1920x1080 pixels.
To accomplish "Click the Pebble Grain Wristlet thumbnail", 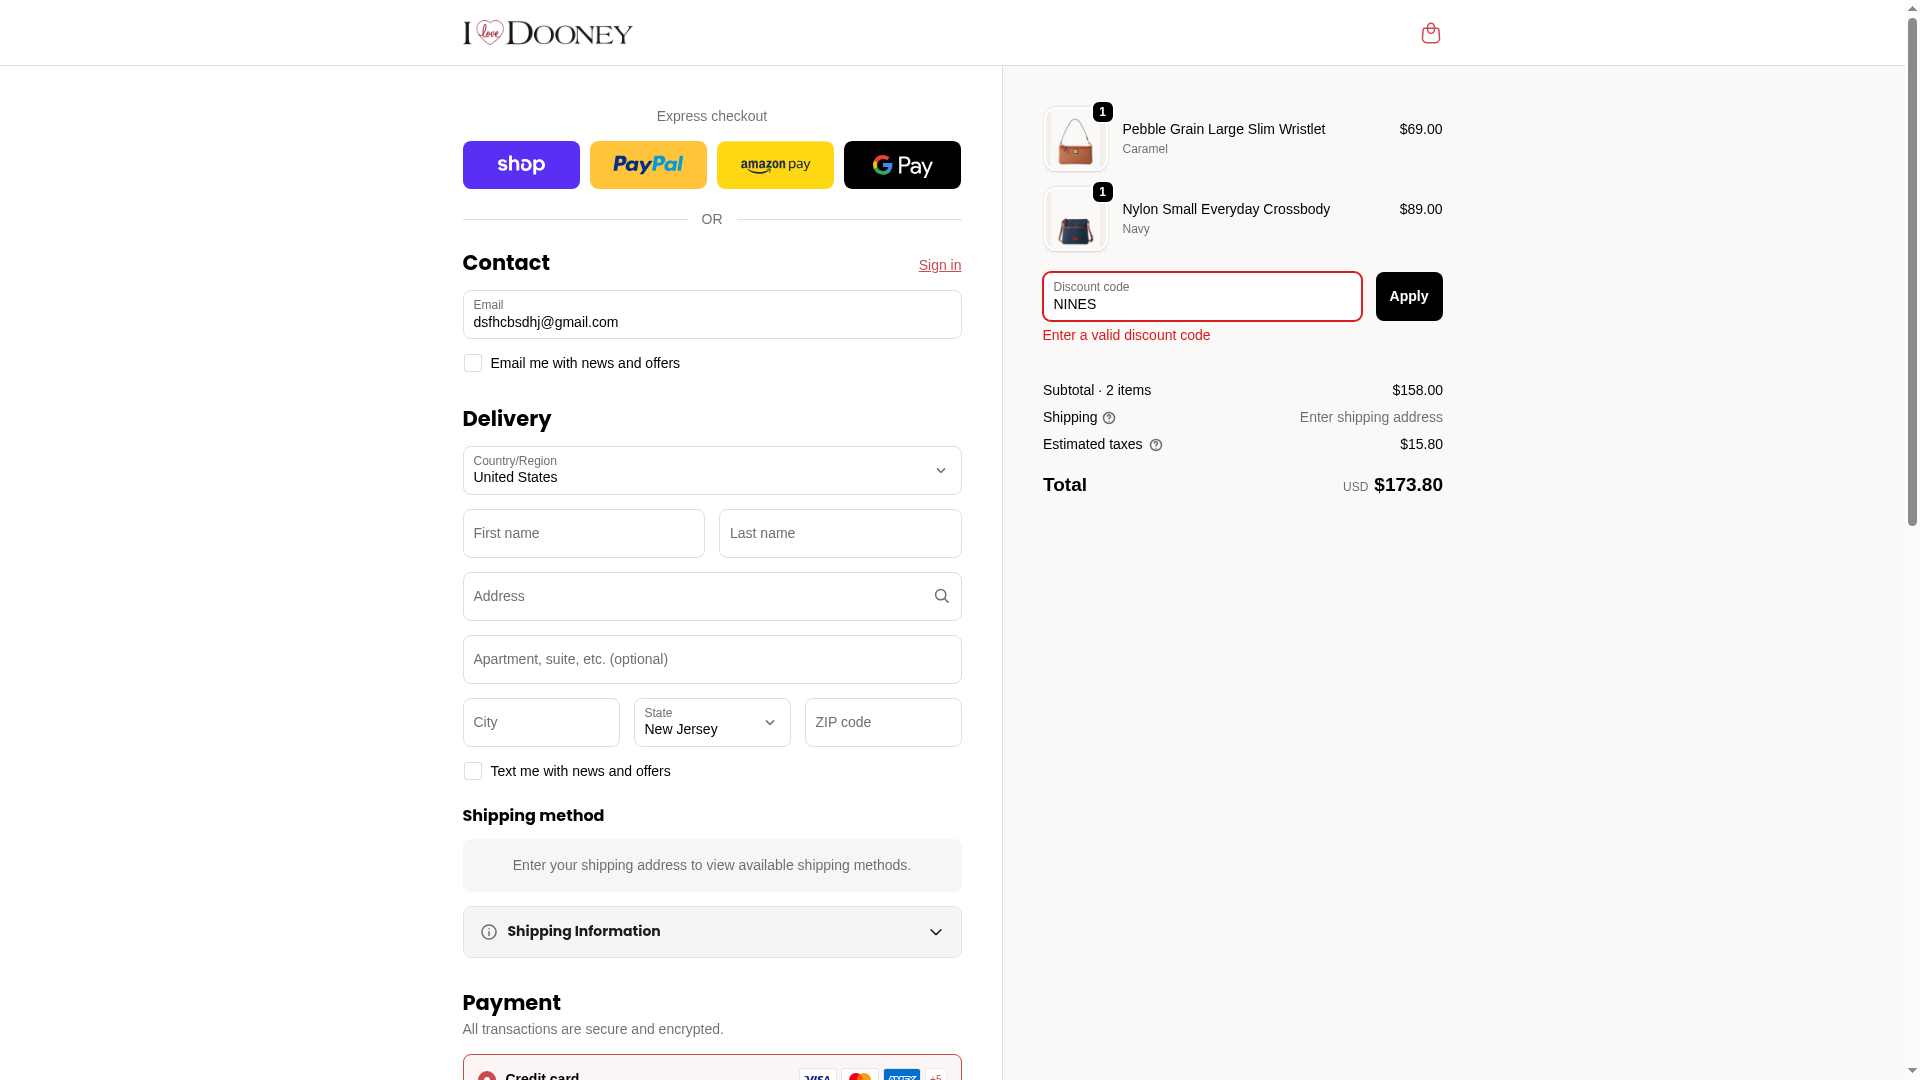I will pos(1076,139).
